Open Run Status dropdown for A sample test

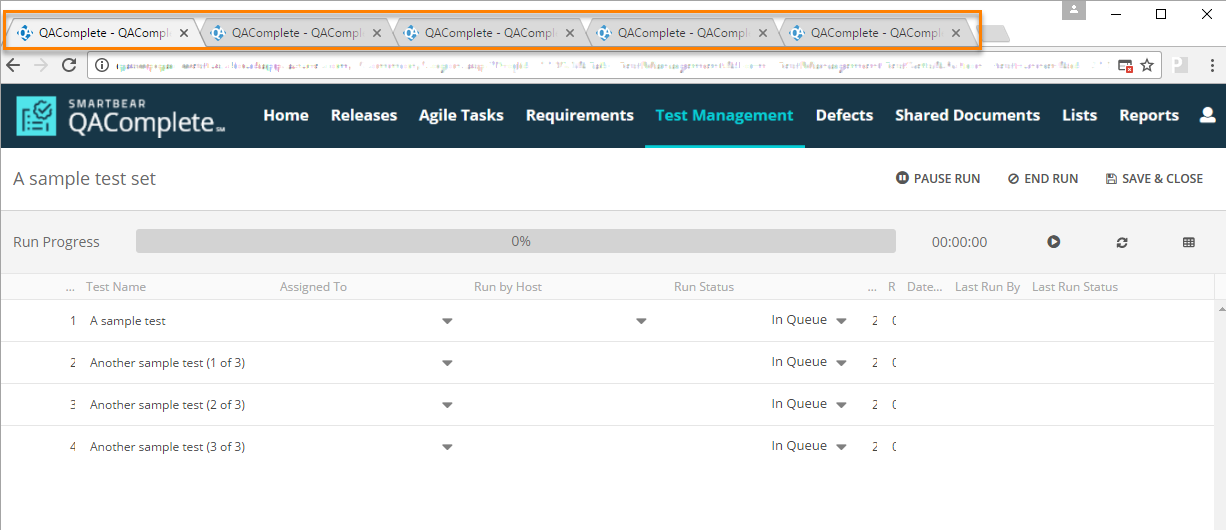[x=841, y=321]
